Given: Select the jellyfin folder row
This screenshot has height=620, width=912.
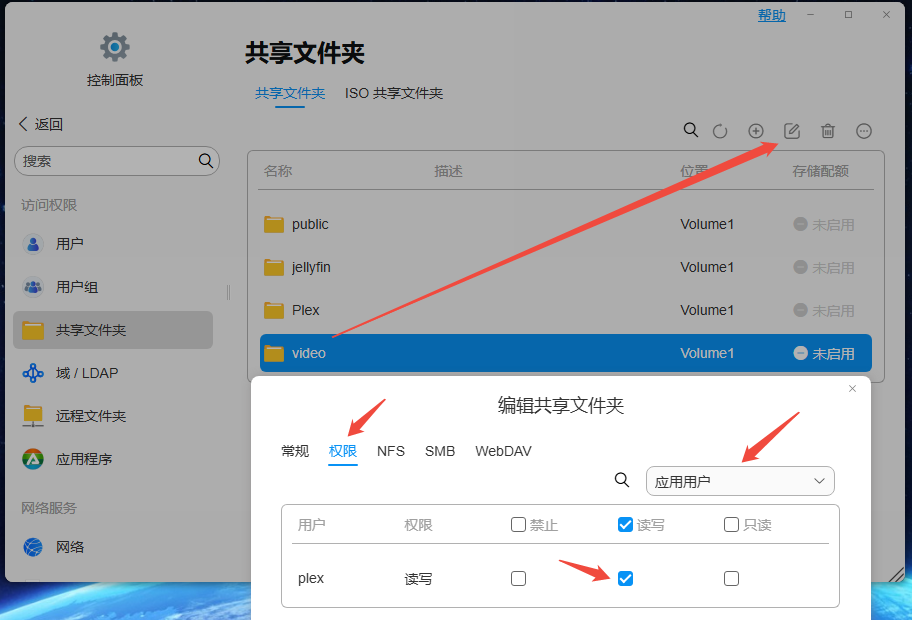Looking at the screenshot, I should pyautogui.click(x=565, y=267).
